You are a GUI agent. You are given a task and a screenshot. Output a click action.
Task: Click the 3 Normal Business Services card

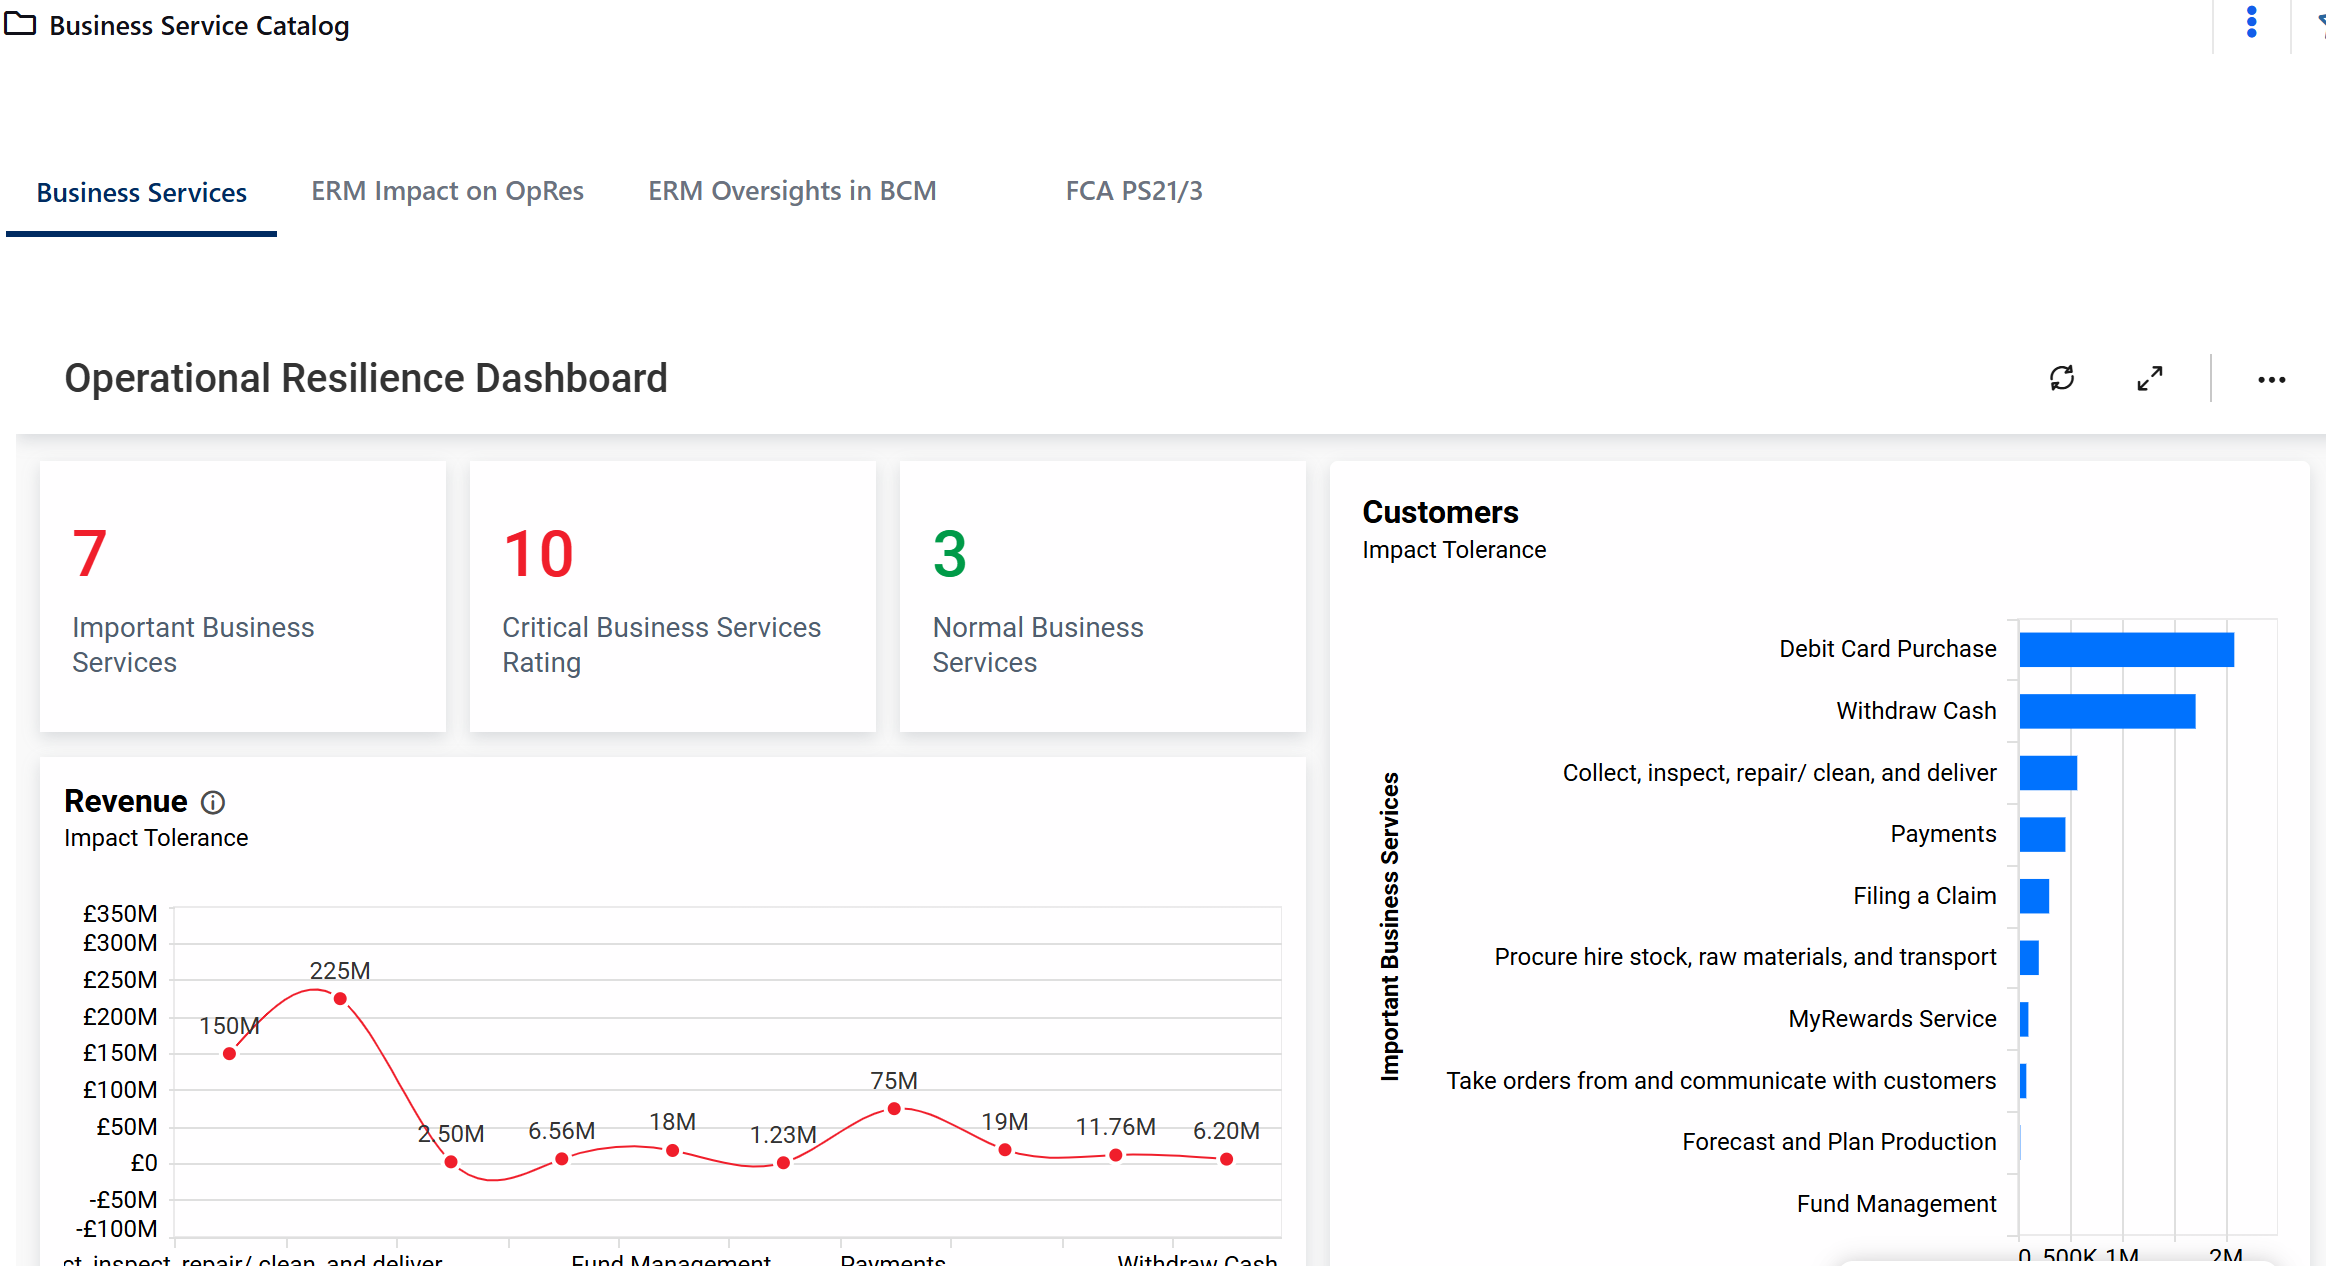[1103, 596]
